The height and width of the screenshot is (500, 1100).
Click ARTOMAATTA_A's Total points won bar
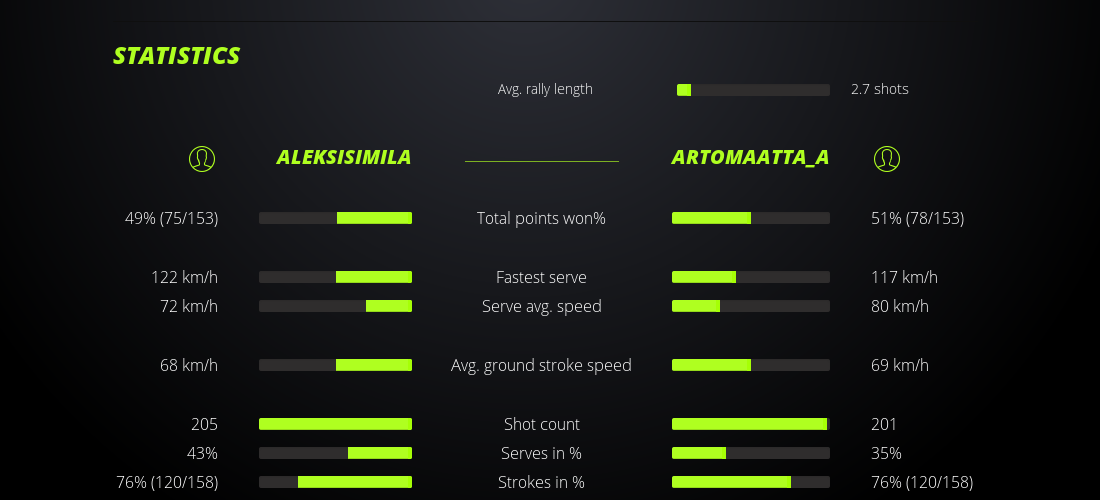click(751, 218)
